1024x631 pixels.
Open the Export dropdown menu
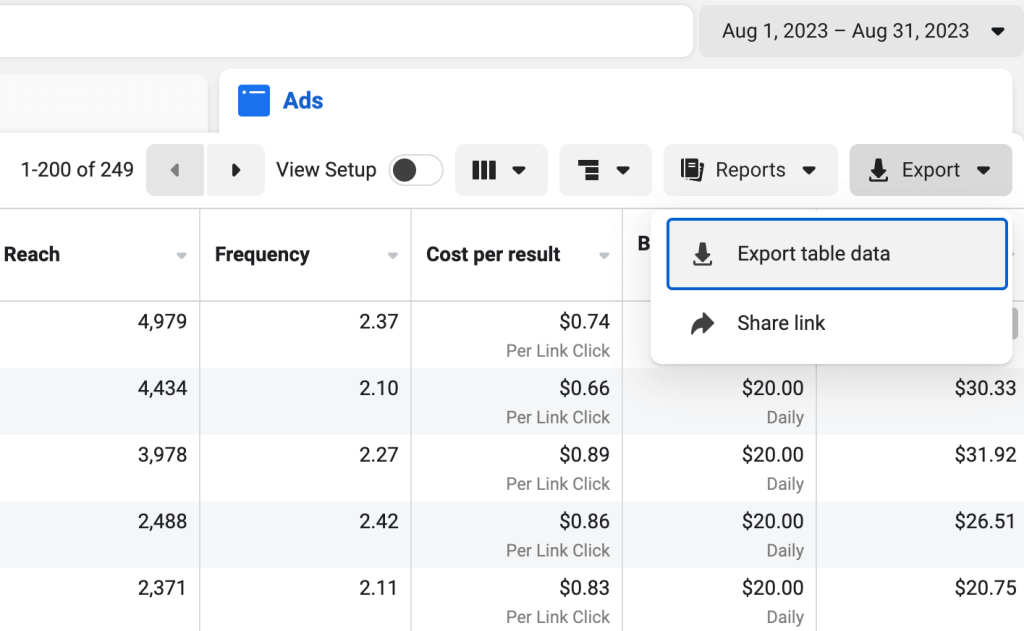tap(930, 170)
